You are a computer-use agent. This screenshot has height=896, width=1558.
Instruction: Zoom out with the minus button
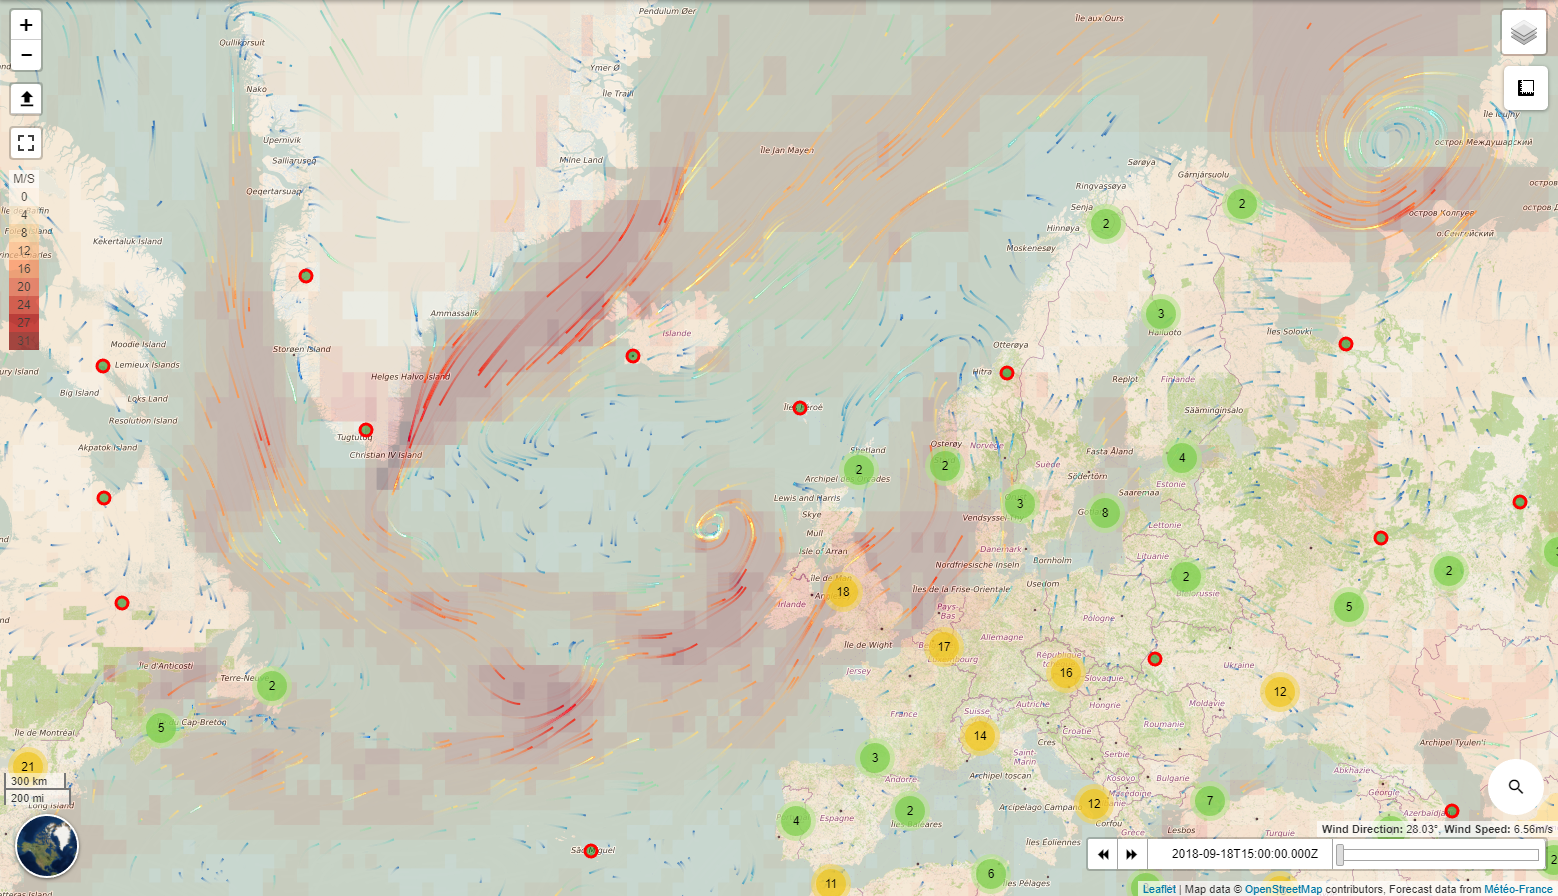[x=26, y=55]
